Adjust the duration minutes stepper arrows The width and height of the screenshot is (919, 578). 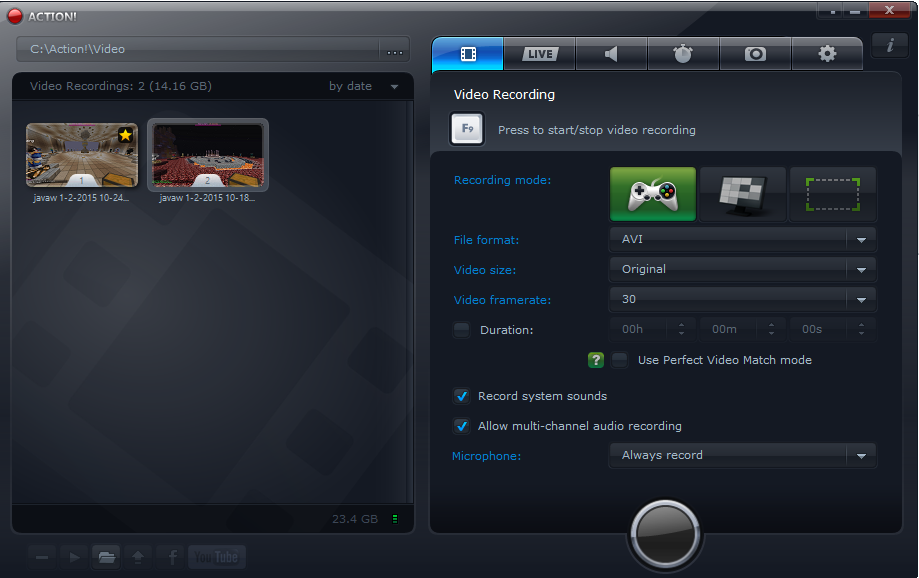click(x=771, y=329)
